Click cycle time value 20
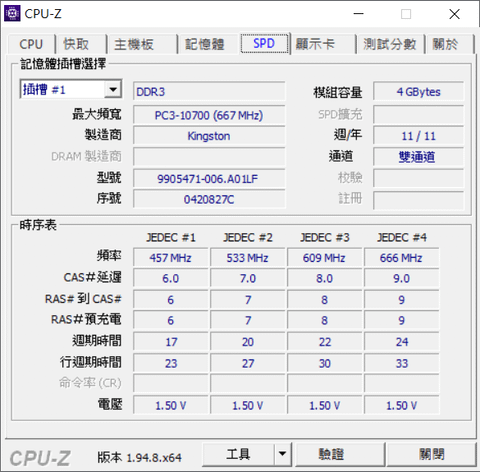 point(248,342)
